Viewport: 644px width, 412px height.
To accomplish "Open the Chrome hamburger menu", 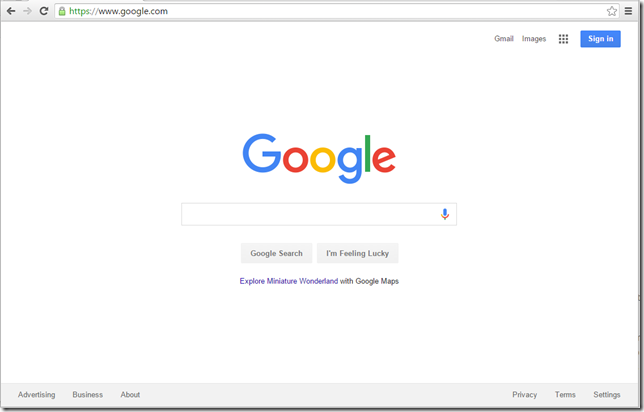I will 628,11.
